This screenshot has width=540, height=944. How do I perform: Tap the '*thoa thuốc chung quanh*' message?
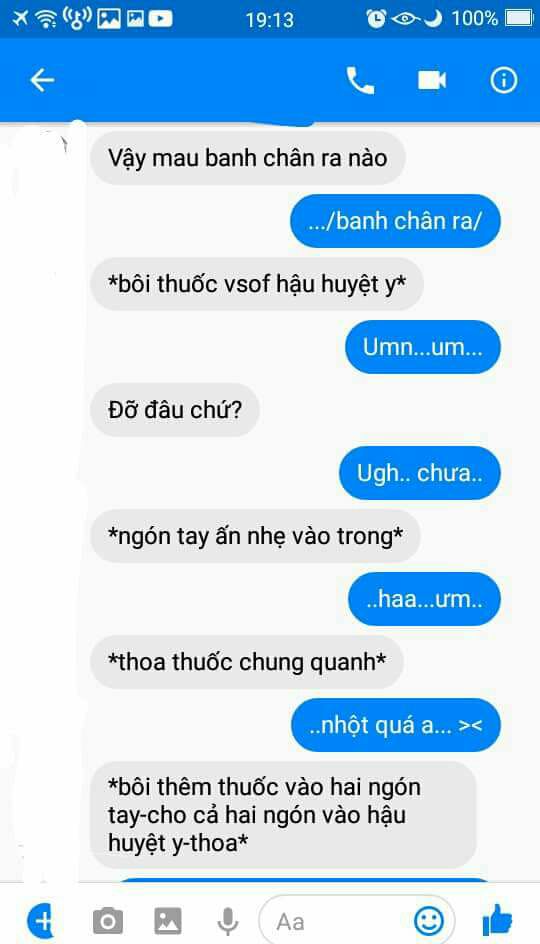(x=247, y=662)
